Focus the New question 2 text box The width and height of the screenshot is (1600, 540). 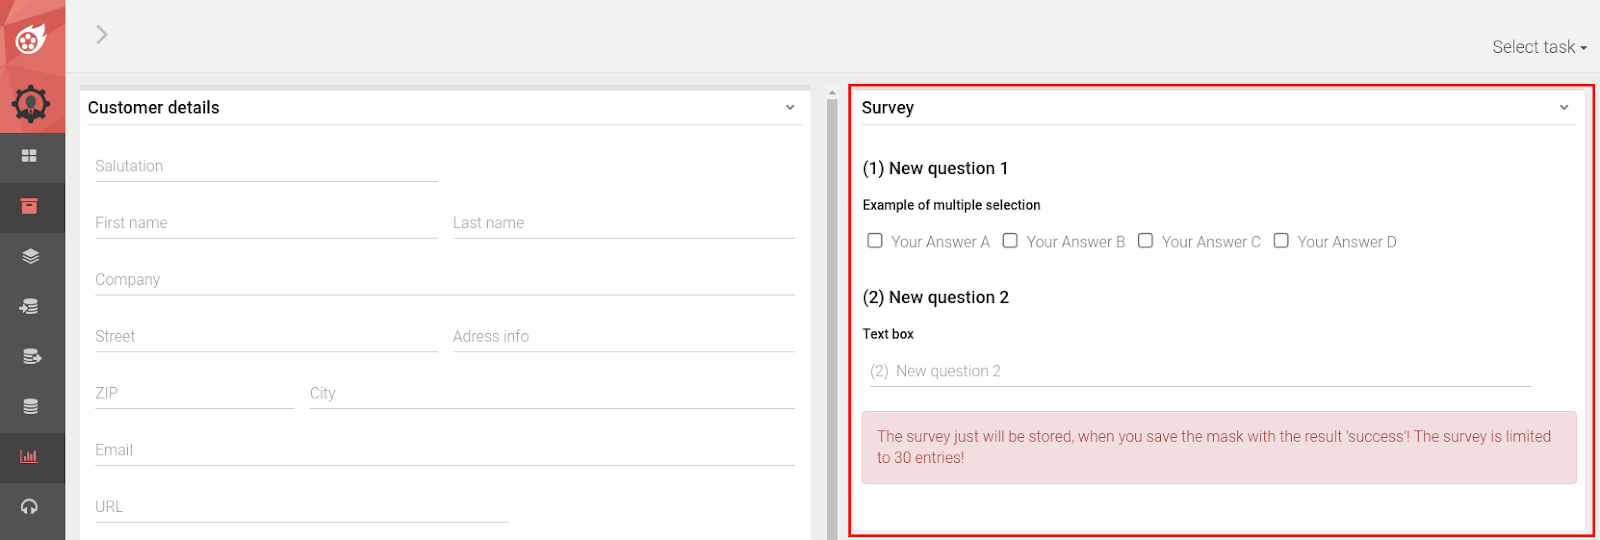tap(1200, 371)
